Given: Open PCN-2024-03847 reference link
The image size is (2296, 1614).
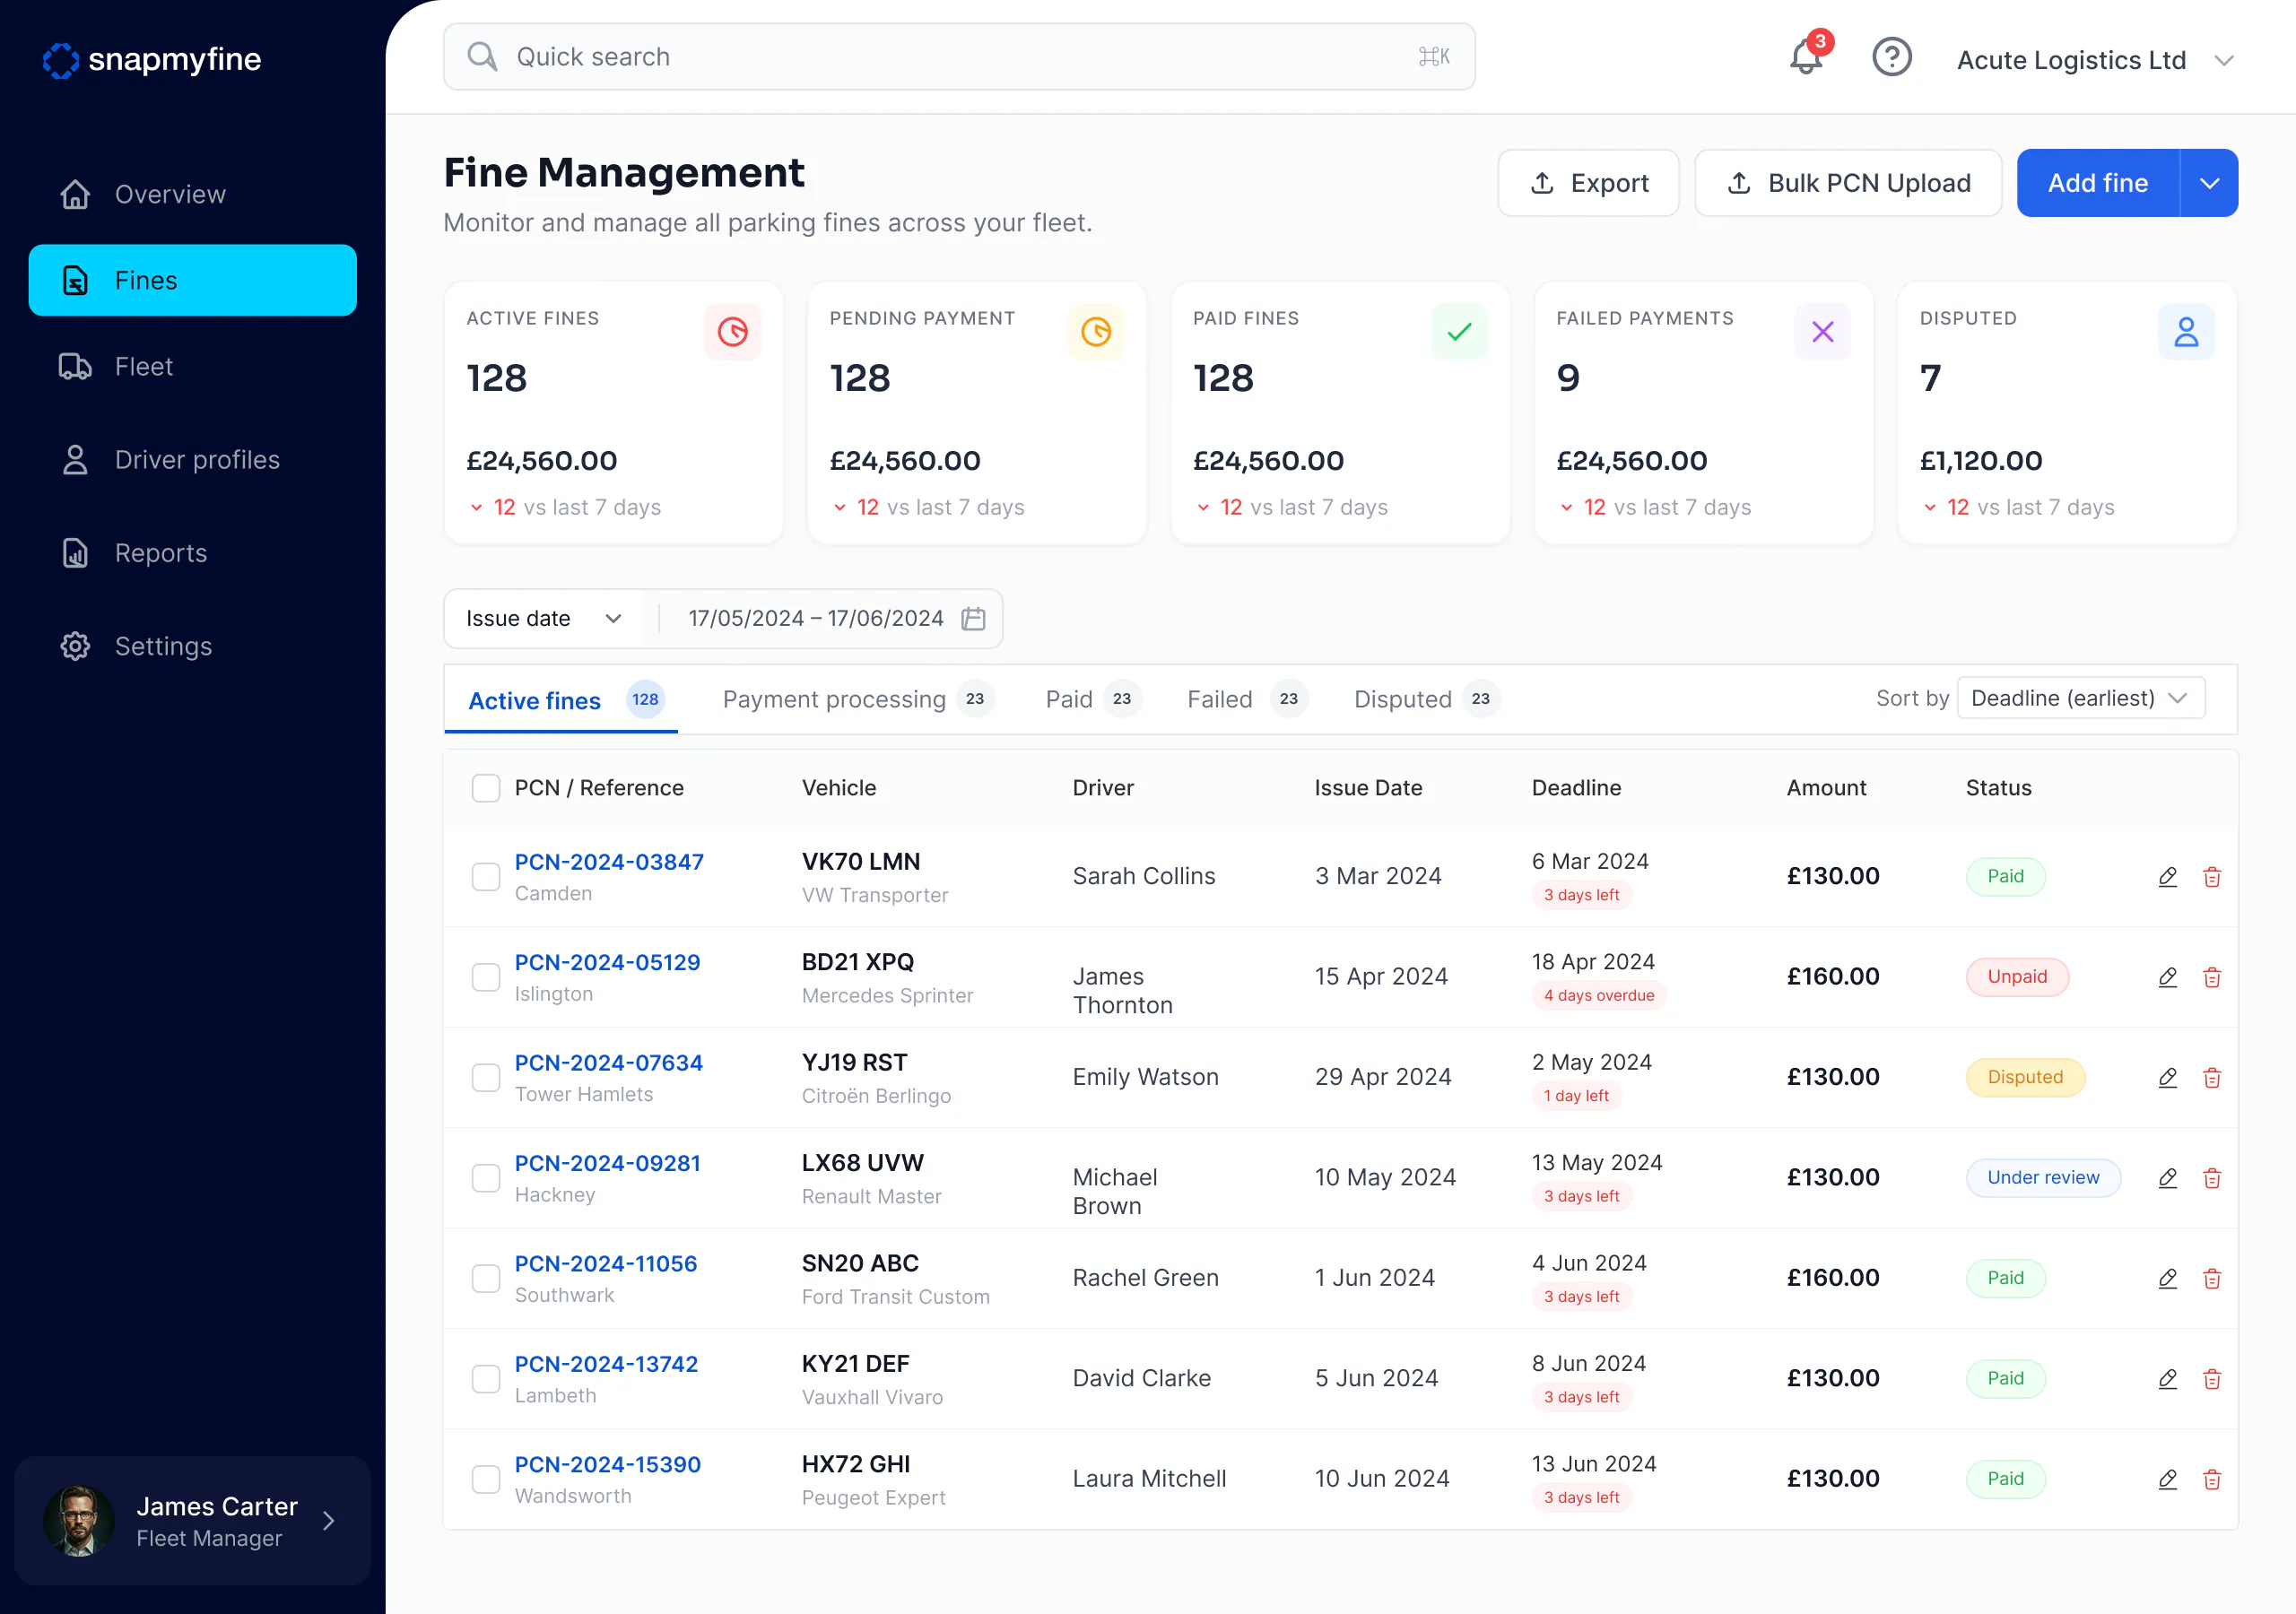Looking at the screenshot, I should click(609, 862).
